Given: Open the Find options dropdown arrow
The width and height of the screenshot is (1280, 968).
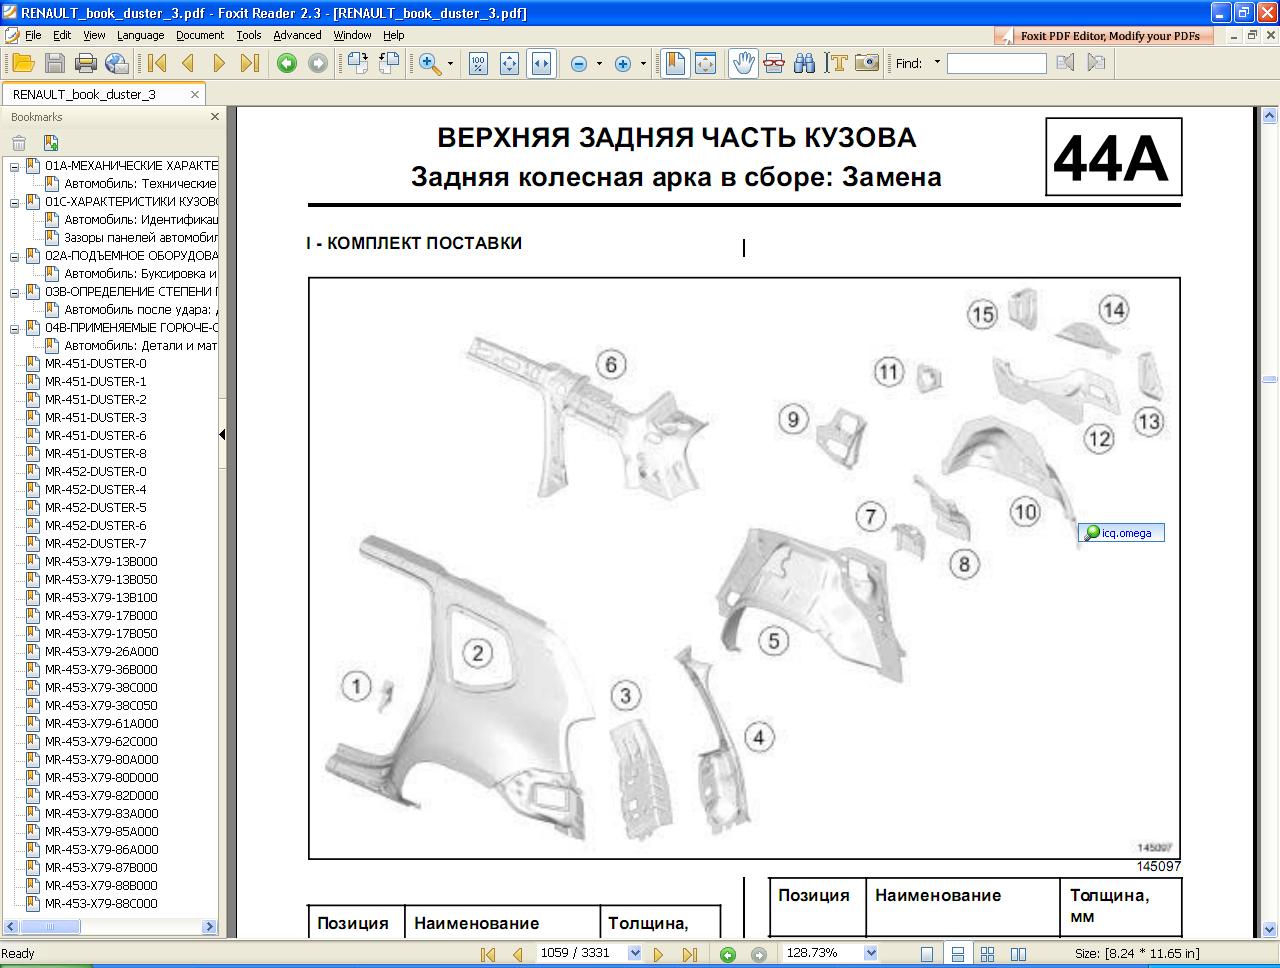Looking at the screenshot, I should click(x=937, y=63).
